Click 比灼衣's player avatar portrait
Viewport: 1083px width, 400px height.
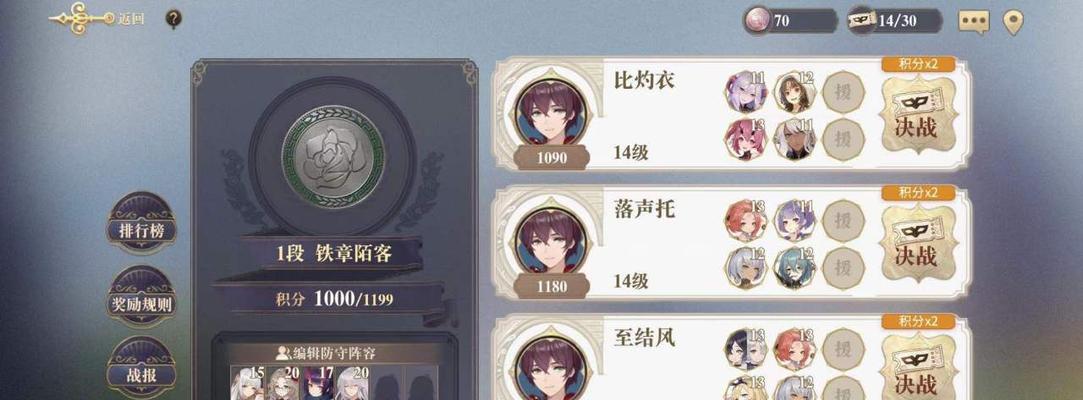(x=550, y=113)
